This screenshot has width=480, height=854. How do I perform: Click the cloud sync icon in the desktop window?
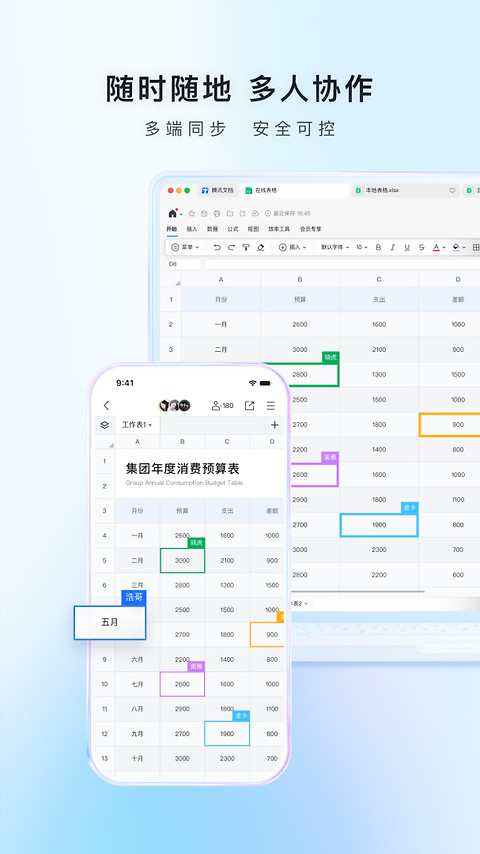(254, 214)
